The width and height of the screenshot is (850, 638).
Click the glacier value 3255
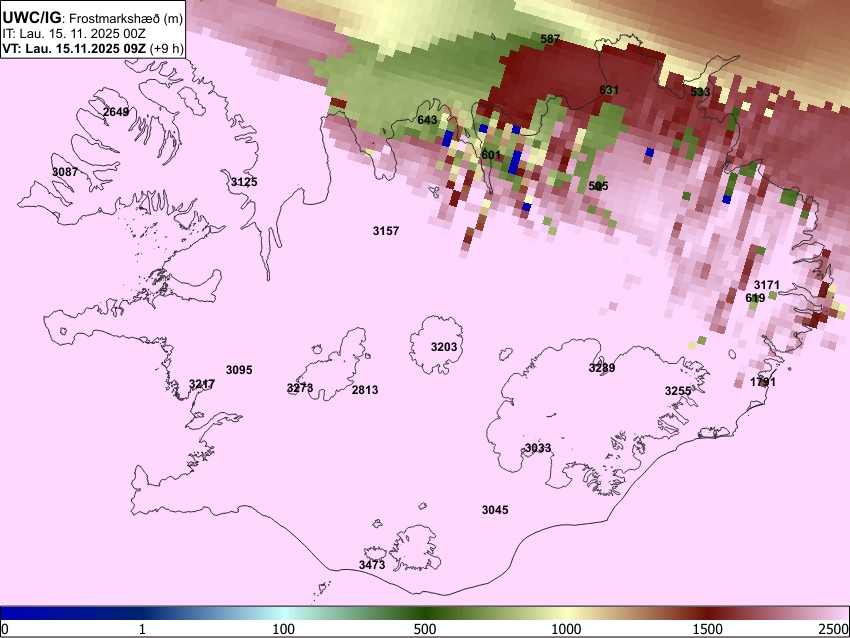pyautogui.click(x=678, y=391)
